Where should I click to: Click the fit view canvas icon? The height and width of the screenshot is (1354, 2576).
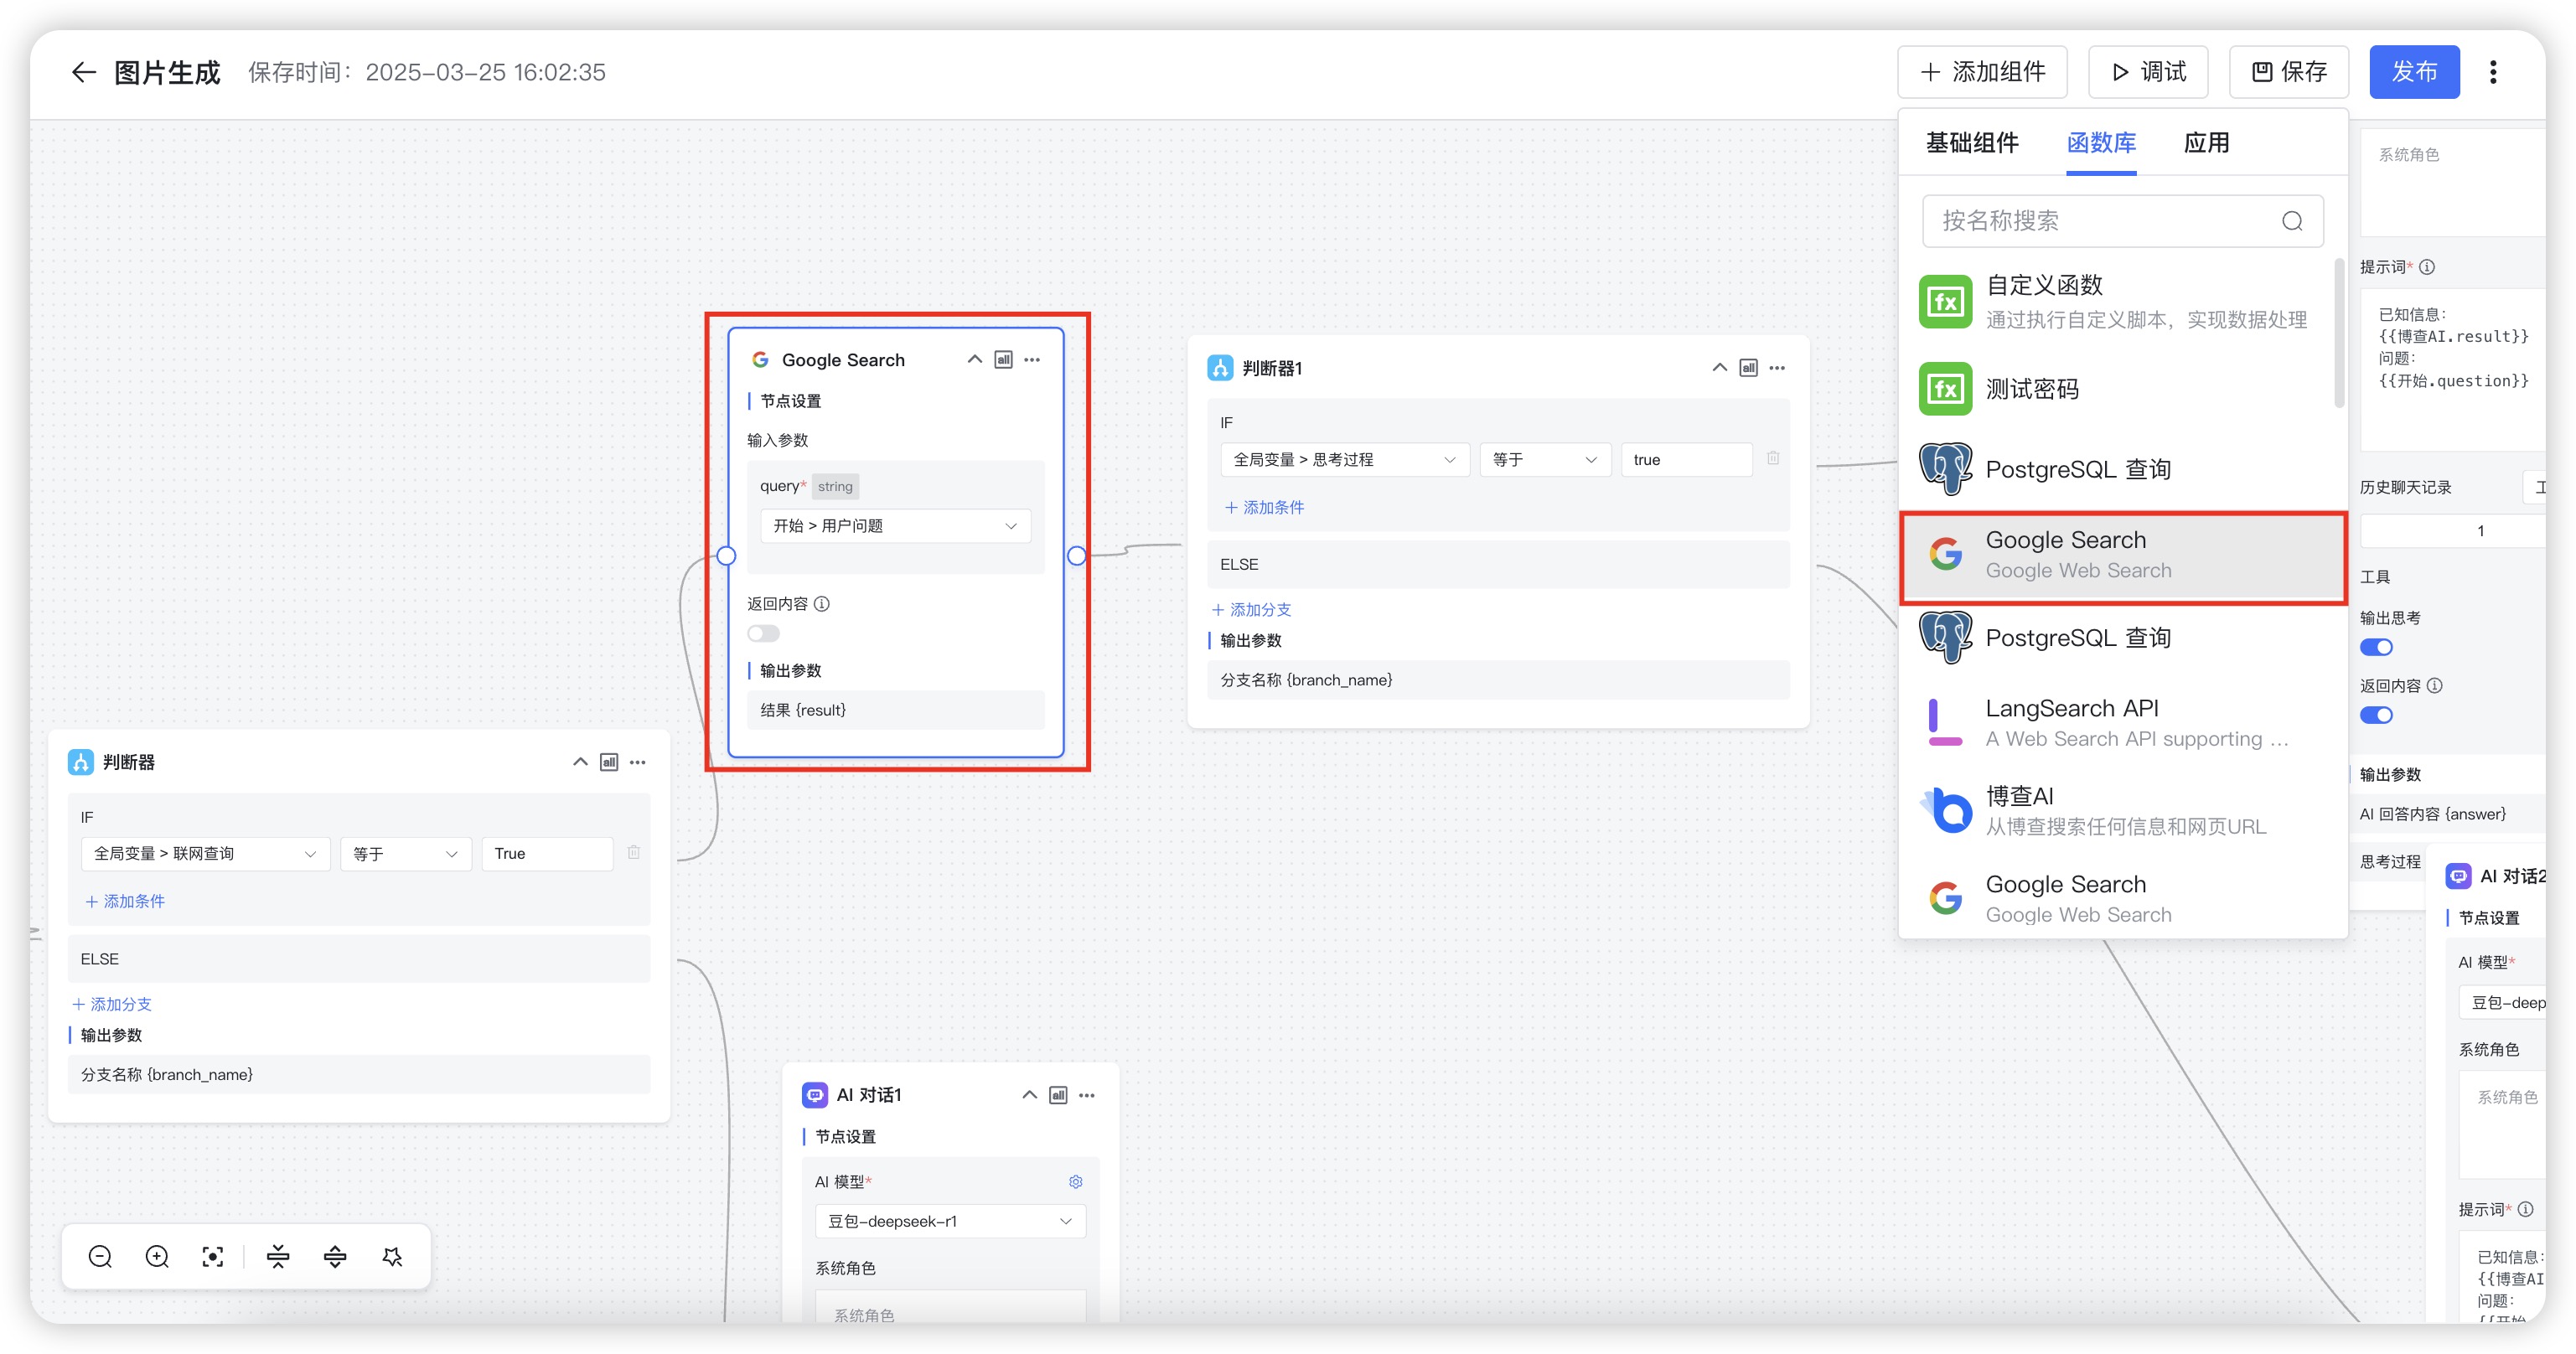(x=212, y=1257)
